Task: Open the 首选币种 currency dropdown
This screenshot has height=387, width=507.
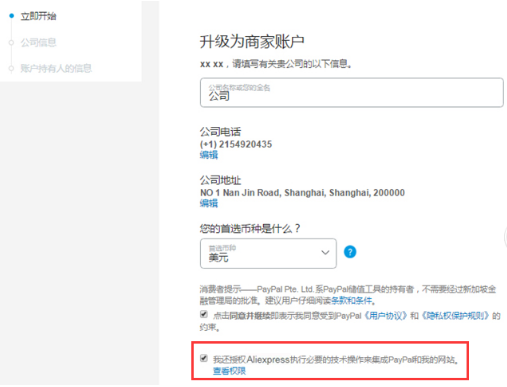Action: point(268,253)
